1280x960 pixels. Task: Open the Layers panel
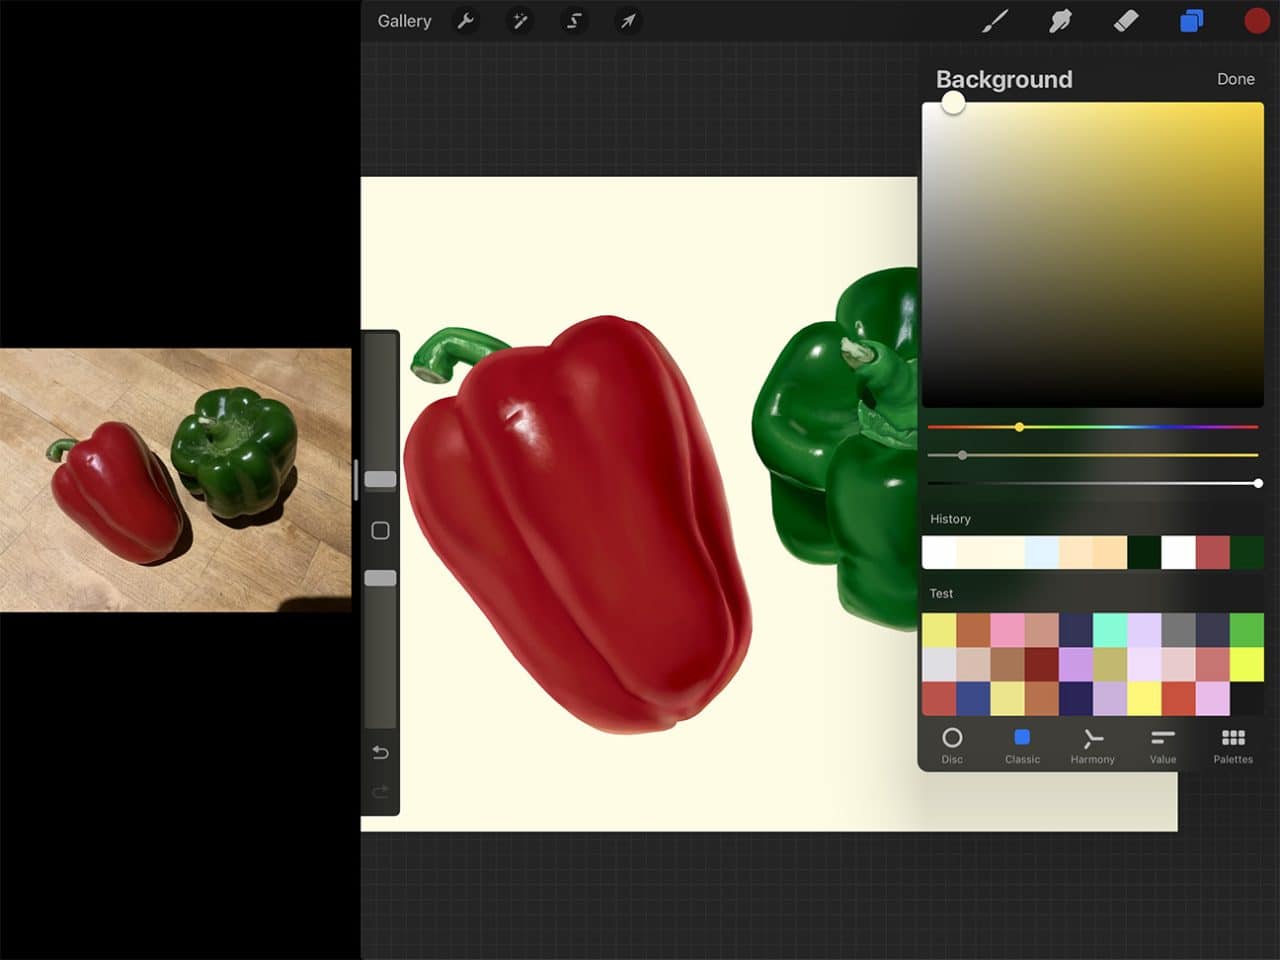pyautogui.click(x=1190, y=20)
